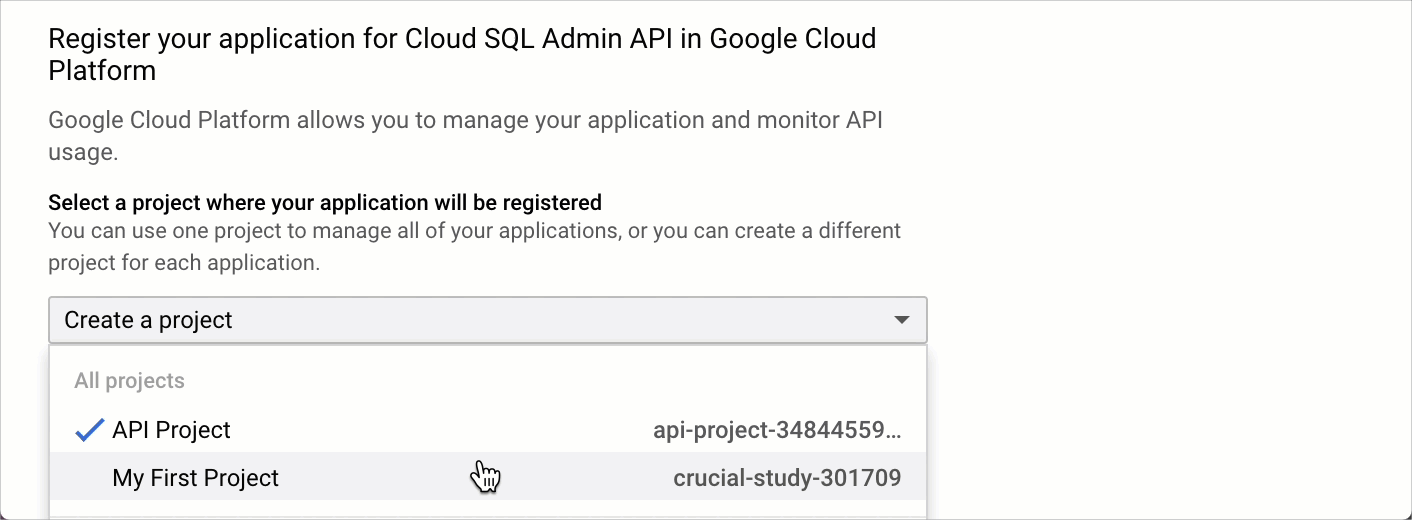1412x520 pixels.
Task: Click the "Select a project" bold label
Action: pos(325,203)
